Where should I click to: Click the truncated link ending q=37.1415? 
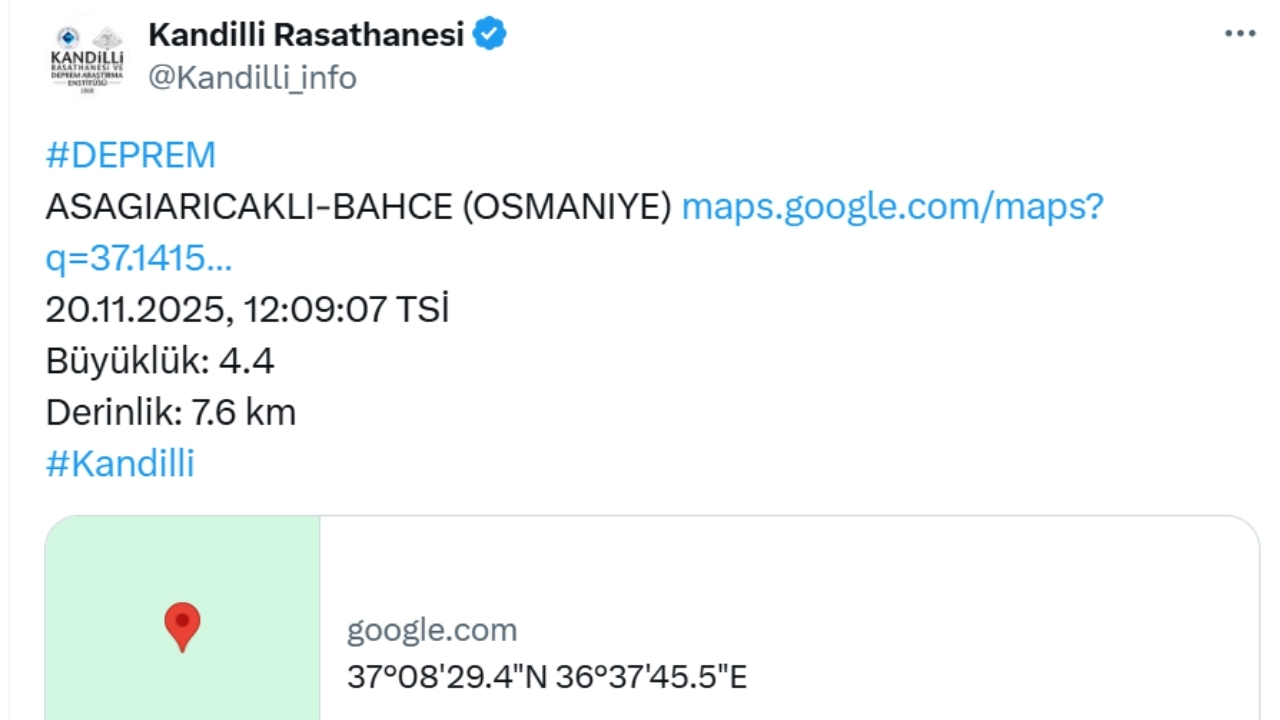pos(138,258)
